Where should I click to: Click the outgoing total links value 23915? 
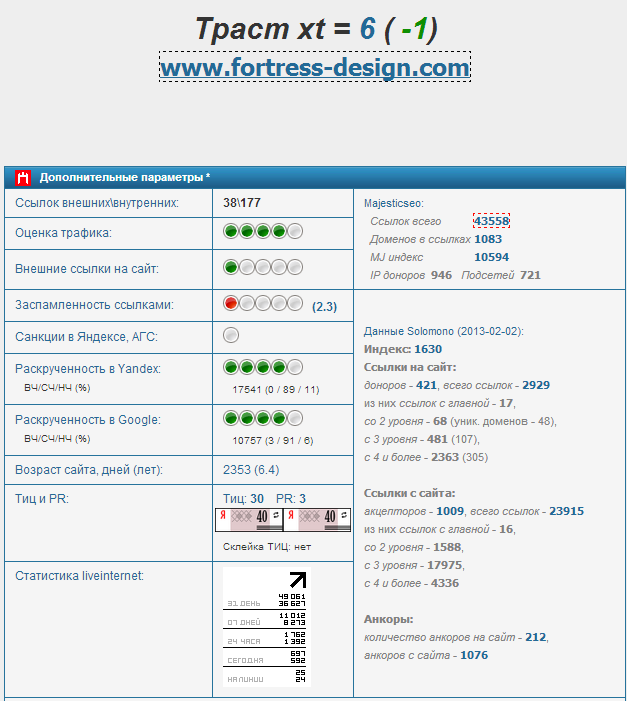pyautogui.click(x=567, y=511)
